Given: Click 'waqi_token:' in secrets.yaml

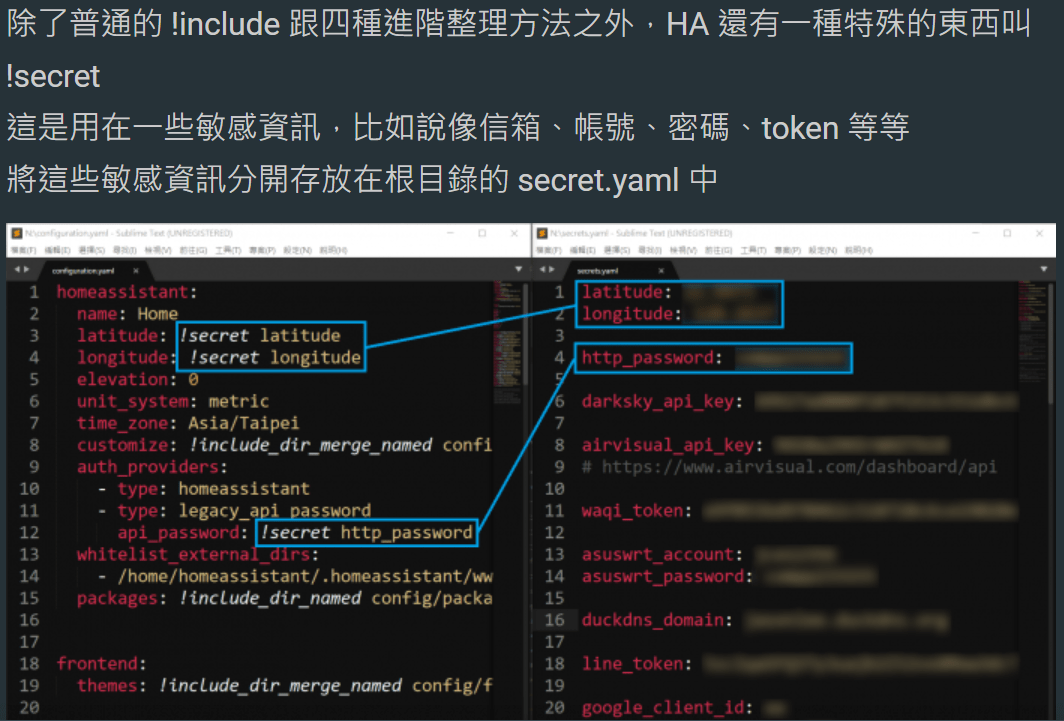Looking at the screenshot, I should click(x=636, y=510).
